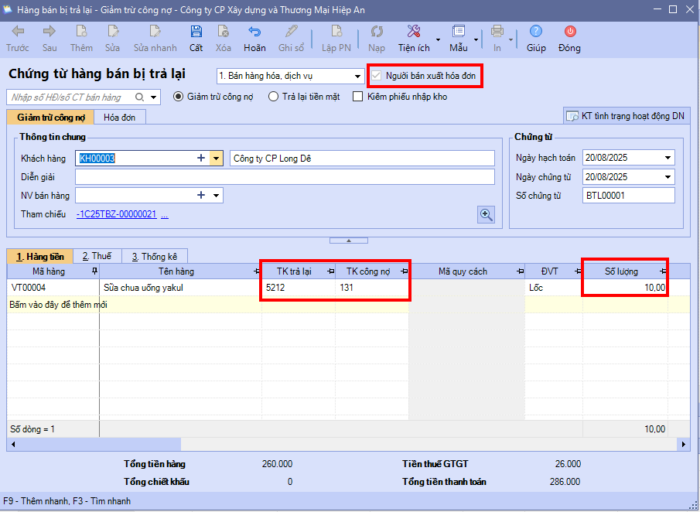Expand the NV bán hàng dropdown
The image size is (700, 512).
[x=216, y=195]
